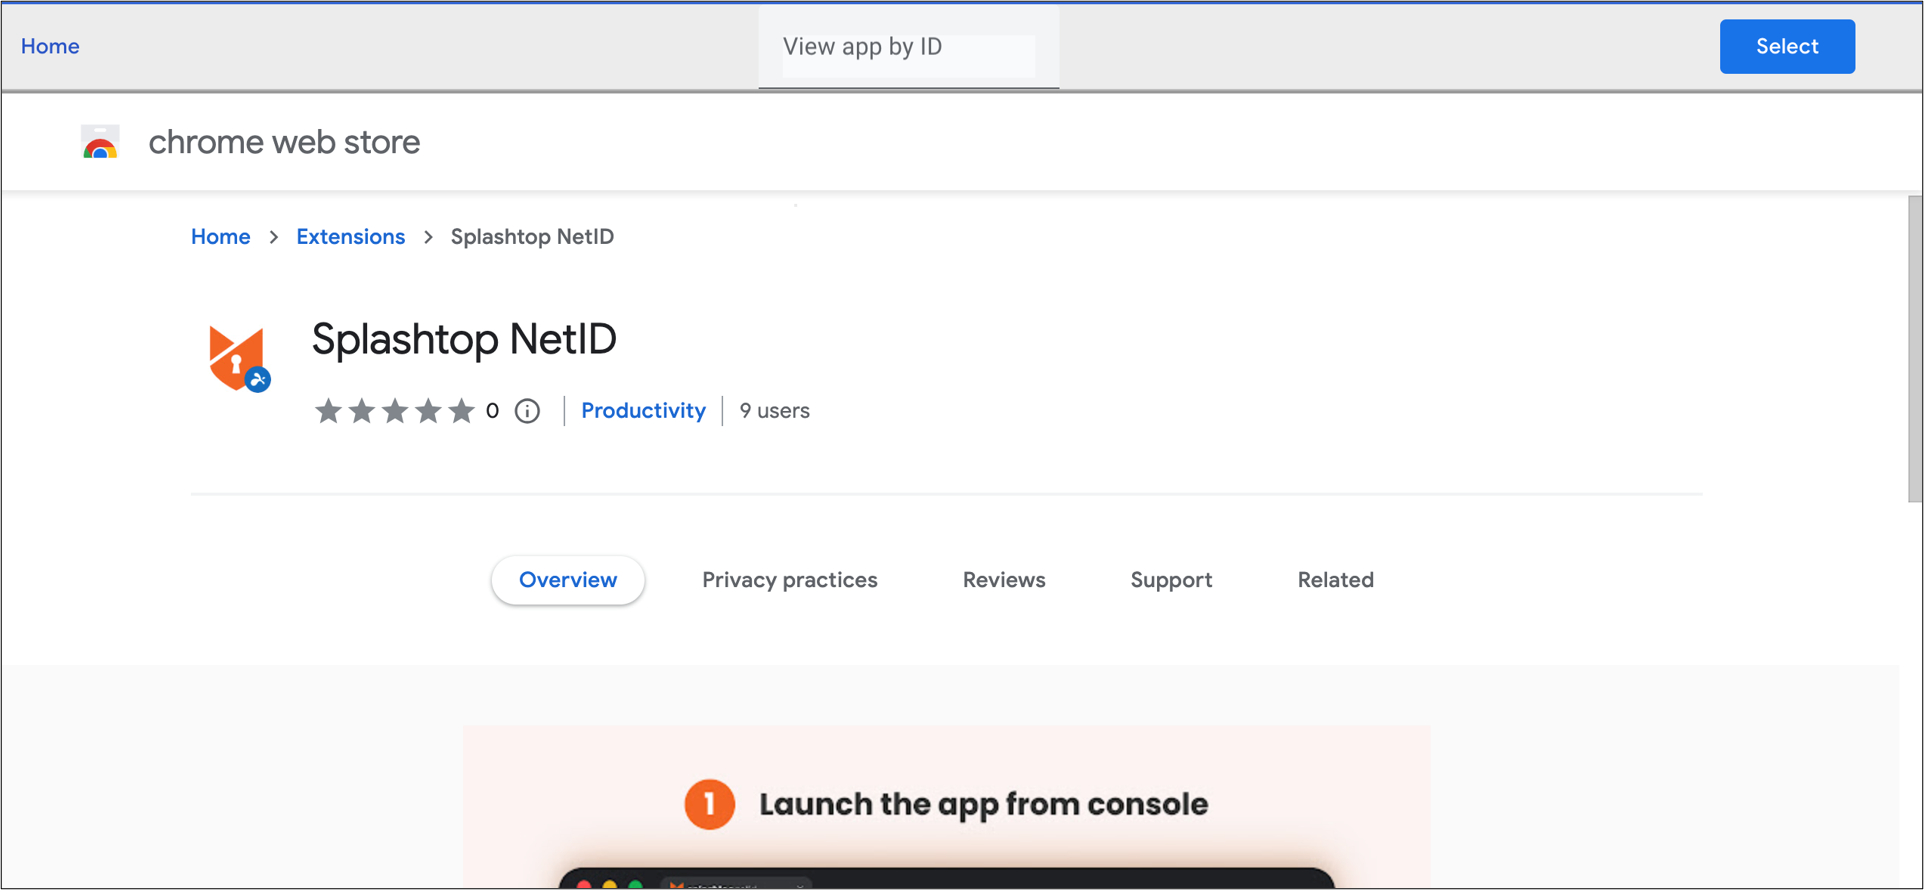The image size is (1924, 890).
Task: Switch to the Privacy practices tab
Action: click(789, 580)
